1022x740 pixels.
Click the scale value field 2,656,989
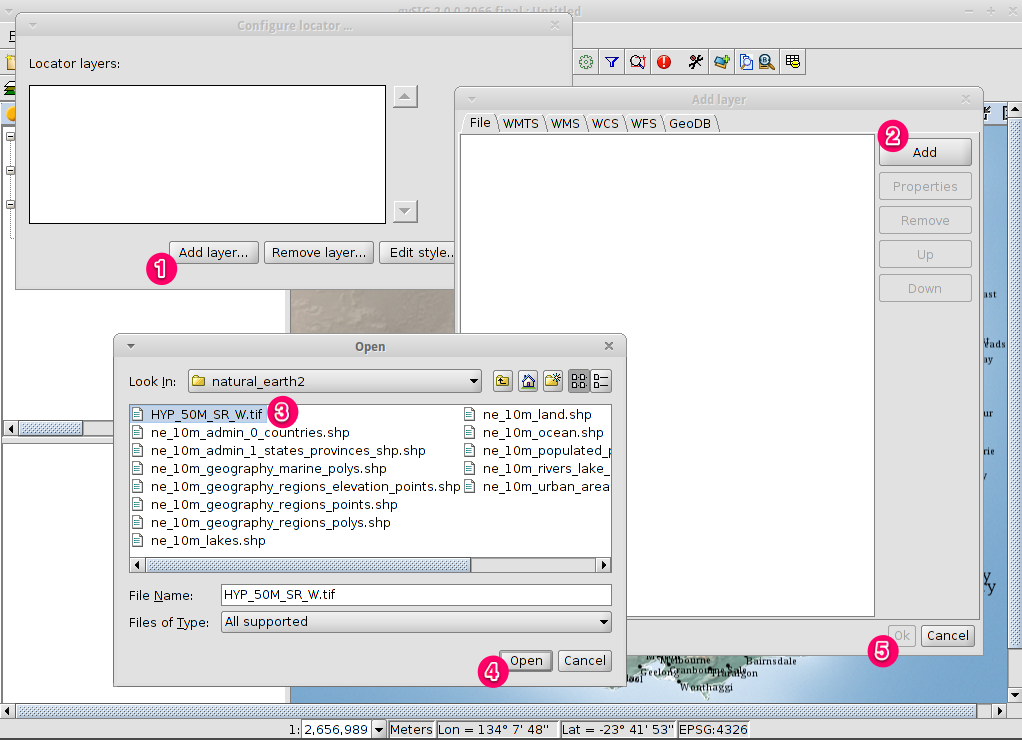coord(337,730)
